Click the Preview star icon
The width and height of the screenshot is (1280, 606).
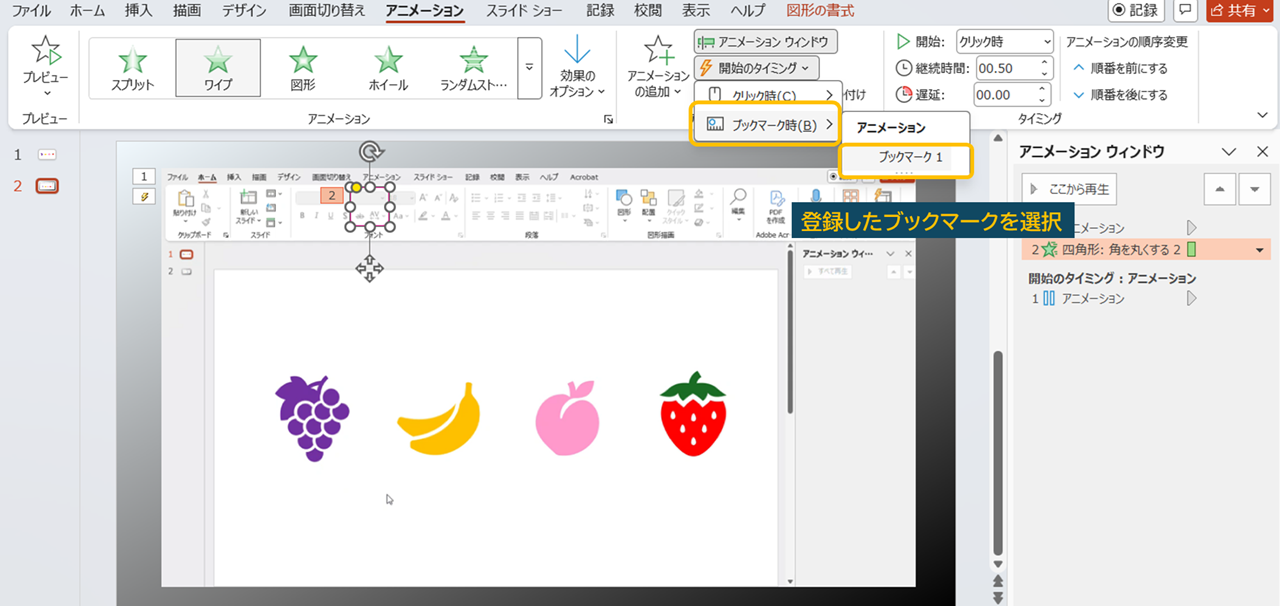(x=45, y=52)
